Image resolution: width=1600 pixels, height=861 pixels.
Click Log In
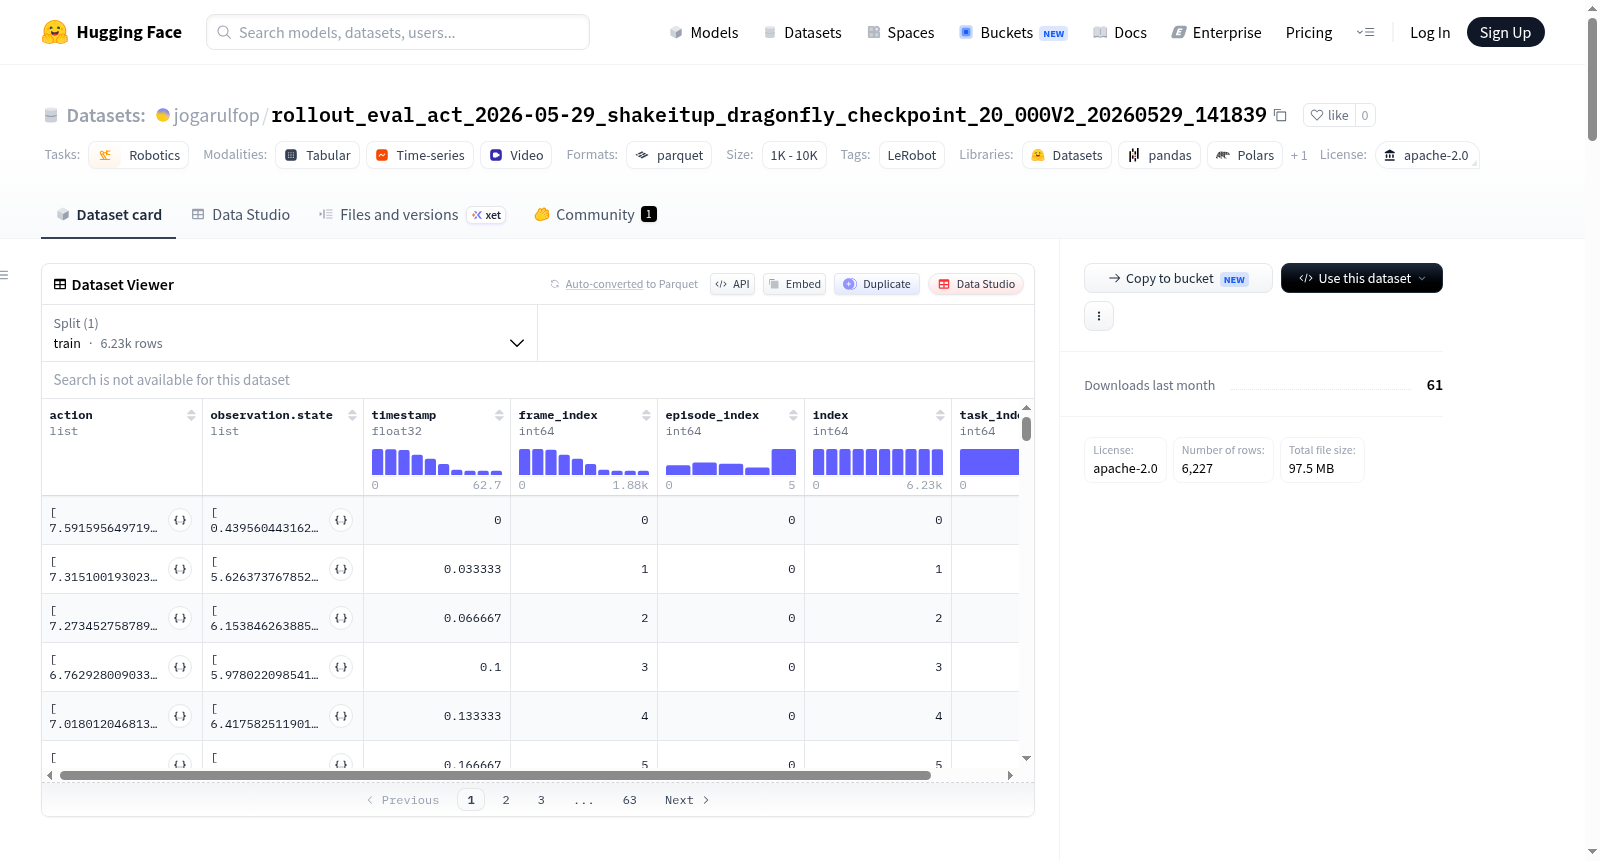1430,32
